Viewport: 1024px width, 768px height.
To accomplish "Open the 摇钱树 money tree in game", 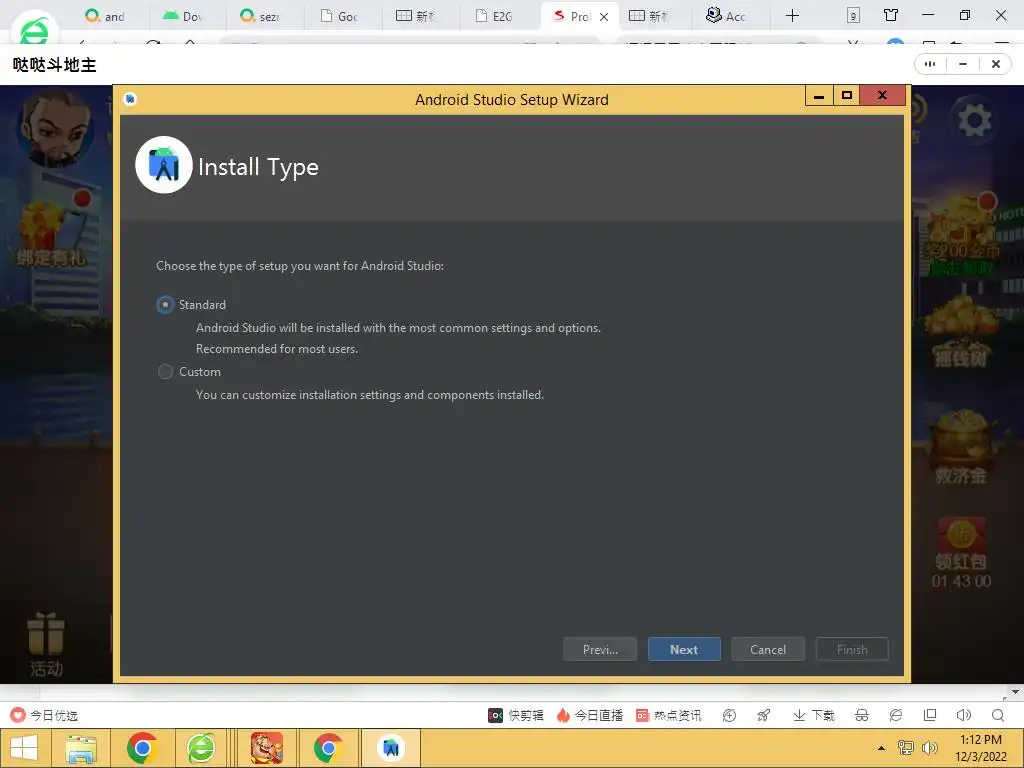I will pyautogui.click(x=961, y=332).
